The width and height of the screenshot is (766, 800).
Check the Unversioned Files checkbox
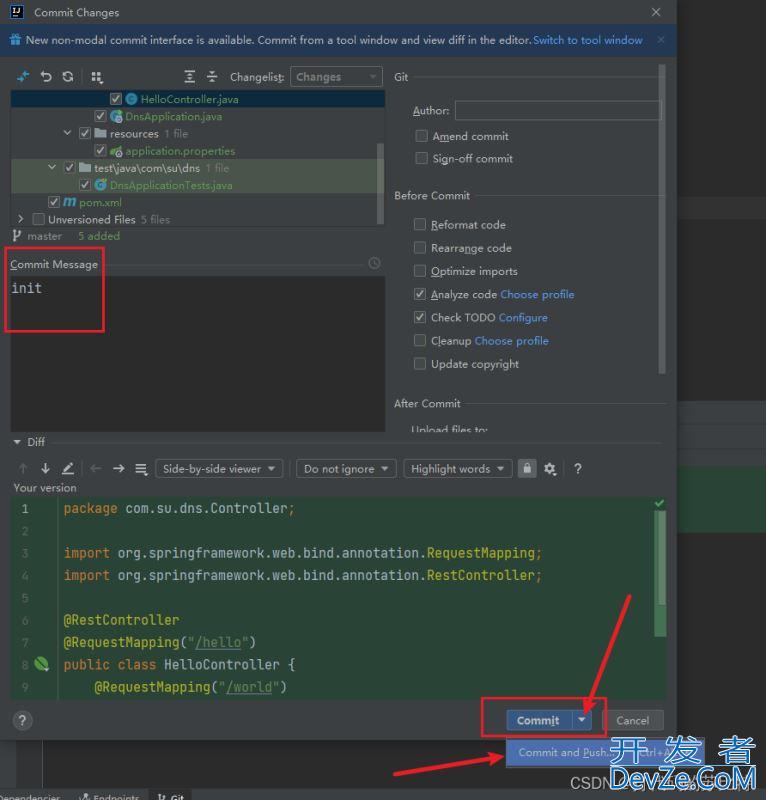coord(38,219)
